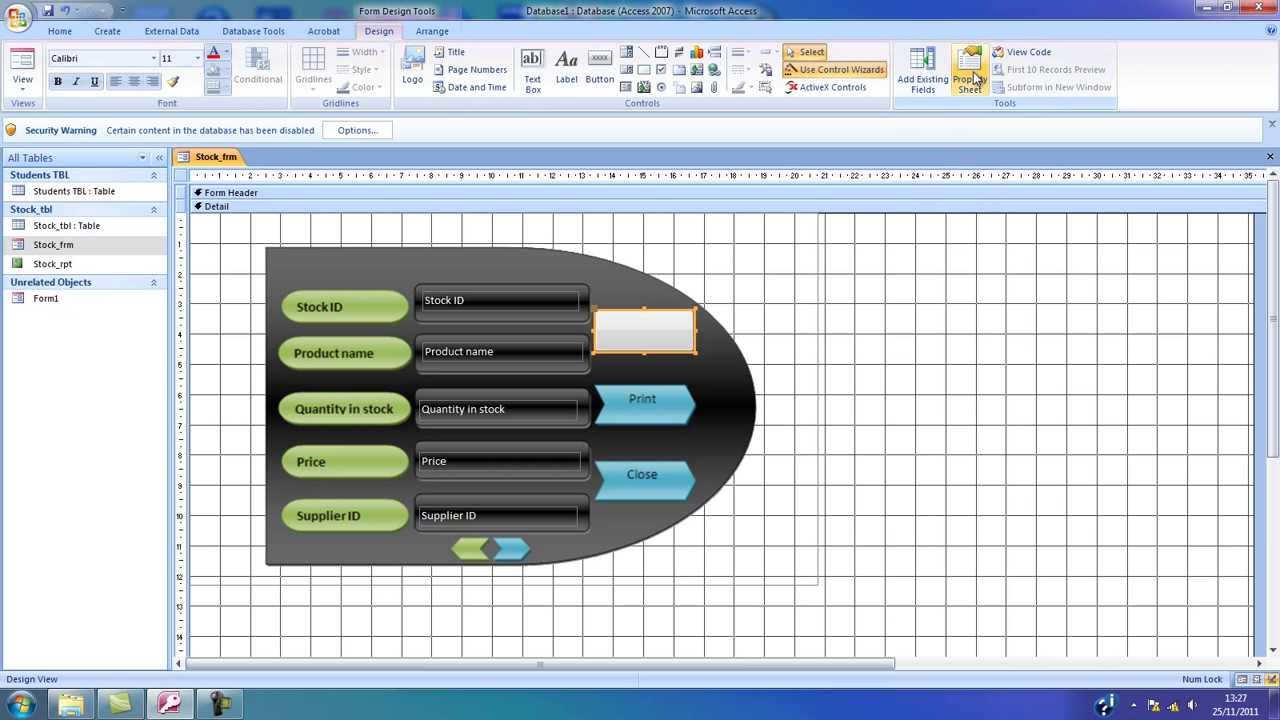This screenshot has height=720, width=1280.
Task: Open the font color dropdown arrow
Action: point(226,54)
